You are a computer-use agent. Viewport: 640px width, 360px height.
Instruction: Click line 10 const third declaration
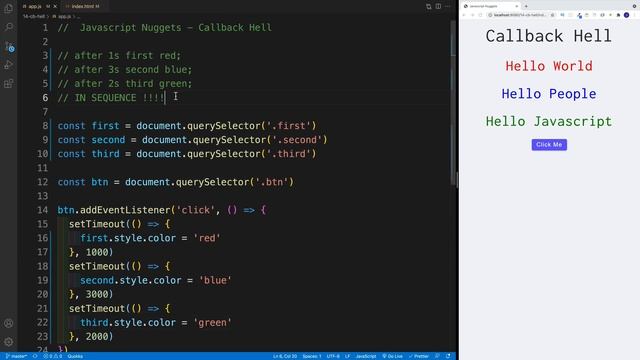[187, 154]
